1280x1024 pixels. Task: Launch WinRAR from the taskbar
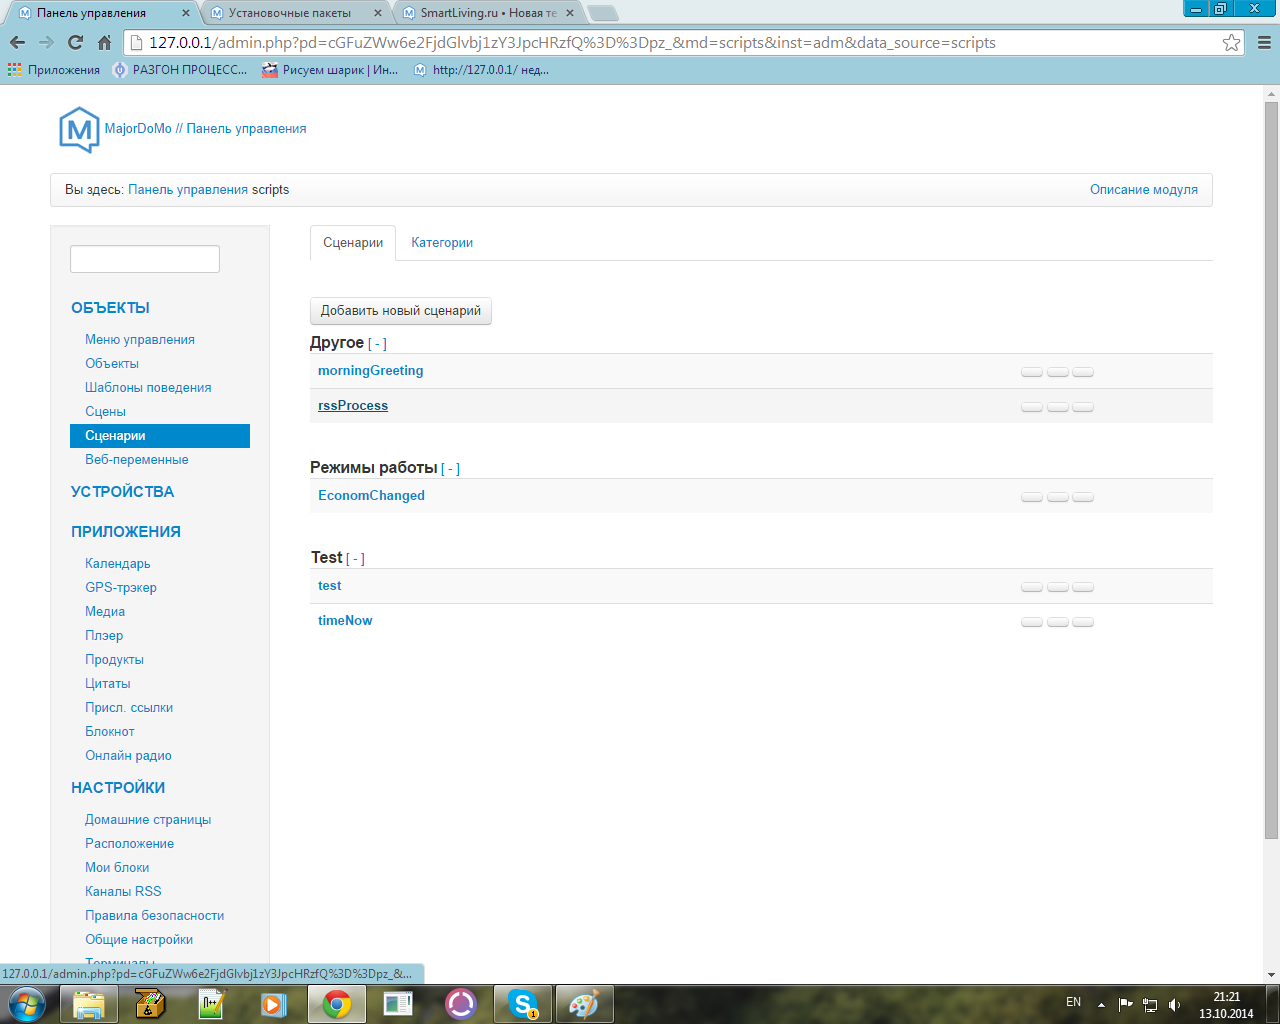pyautogui.click(x=150, y=1004)
